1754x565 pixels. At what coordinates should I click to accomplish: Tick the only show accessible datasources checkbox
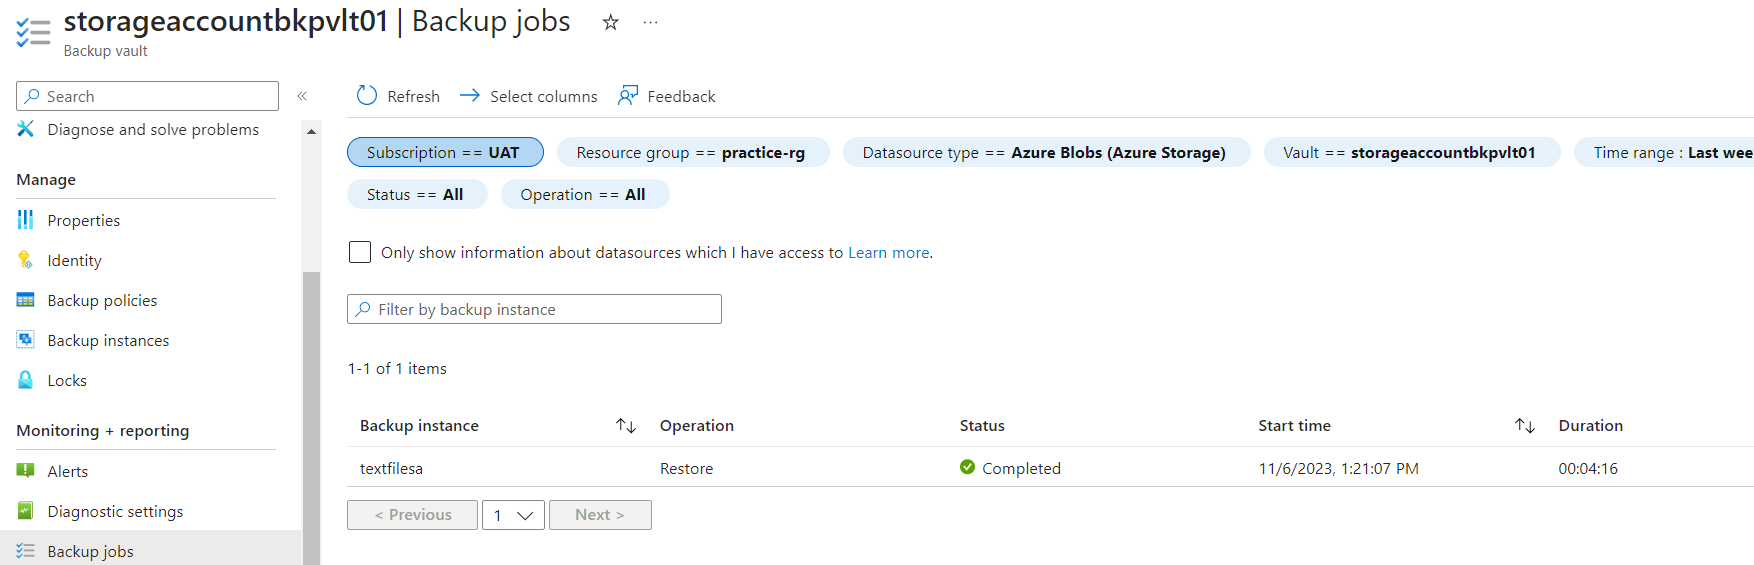click(360, 252)
